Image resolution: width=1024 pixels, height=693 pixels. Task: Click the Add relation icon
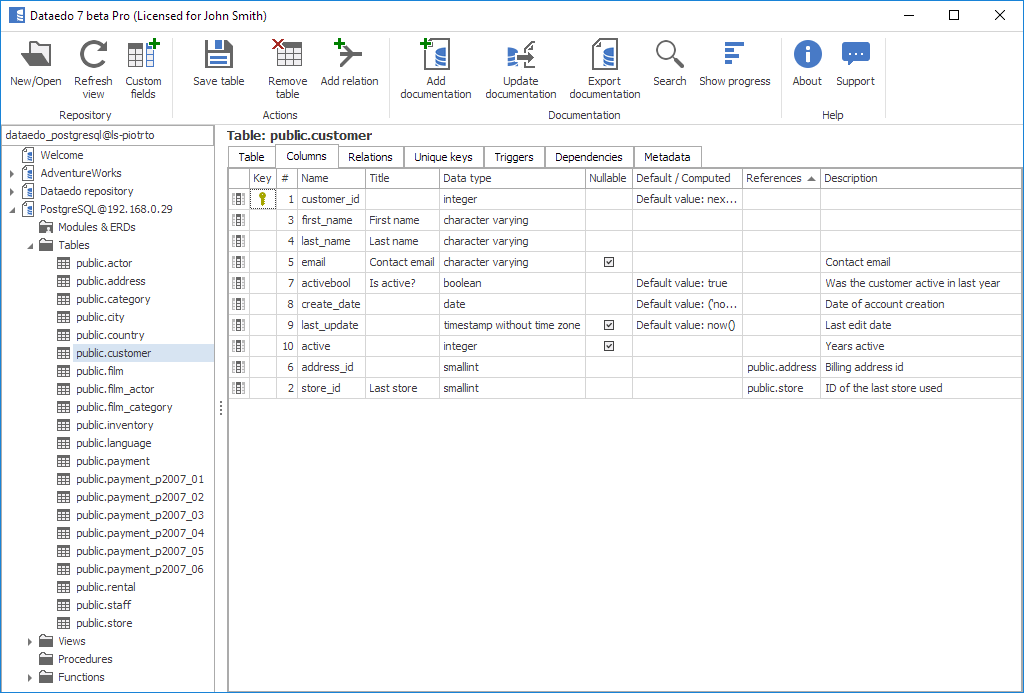[349, 56]
